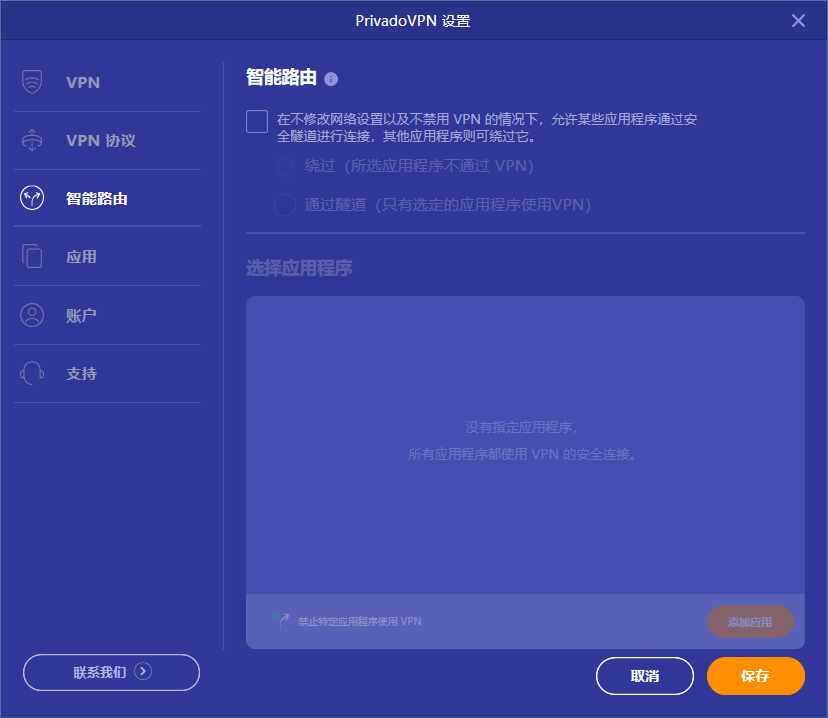Image resolution: width=828 pixels, height=718 pixels.
Task: Click the 智能路由 split-route icon
Action: (x=32, y=198)
